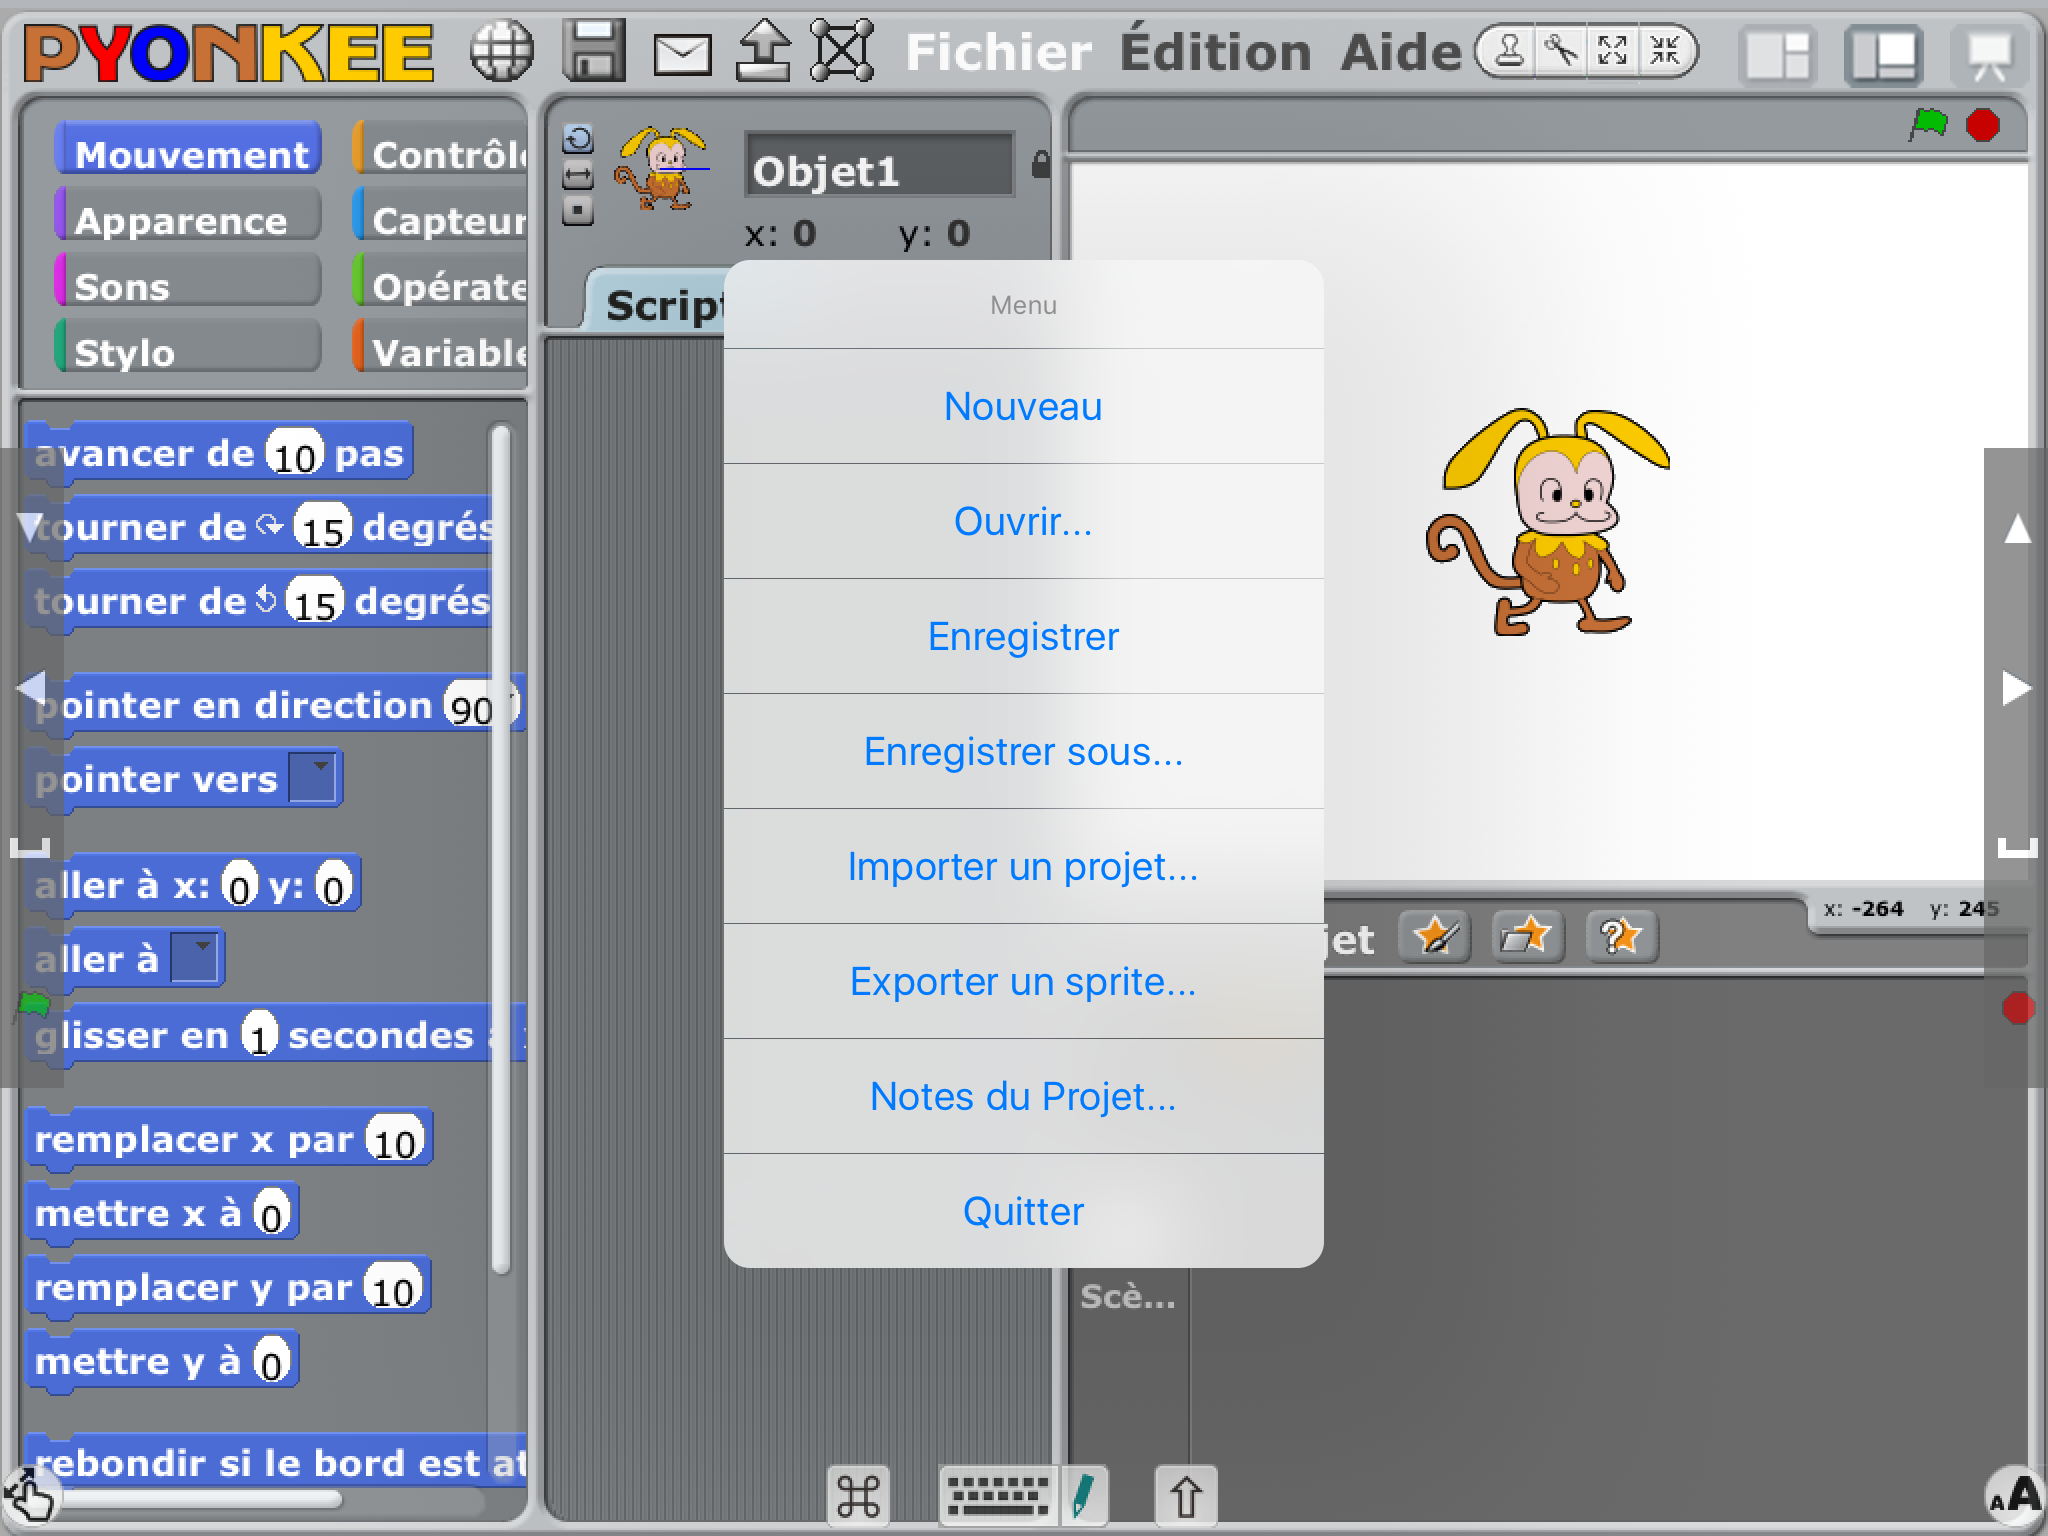2048x1536 pixels.
Task: Click the envelope mail icon
Action: point(682,54)
